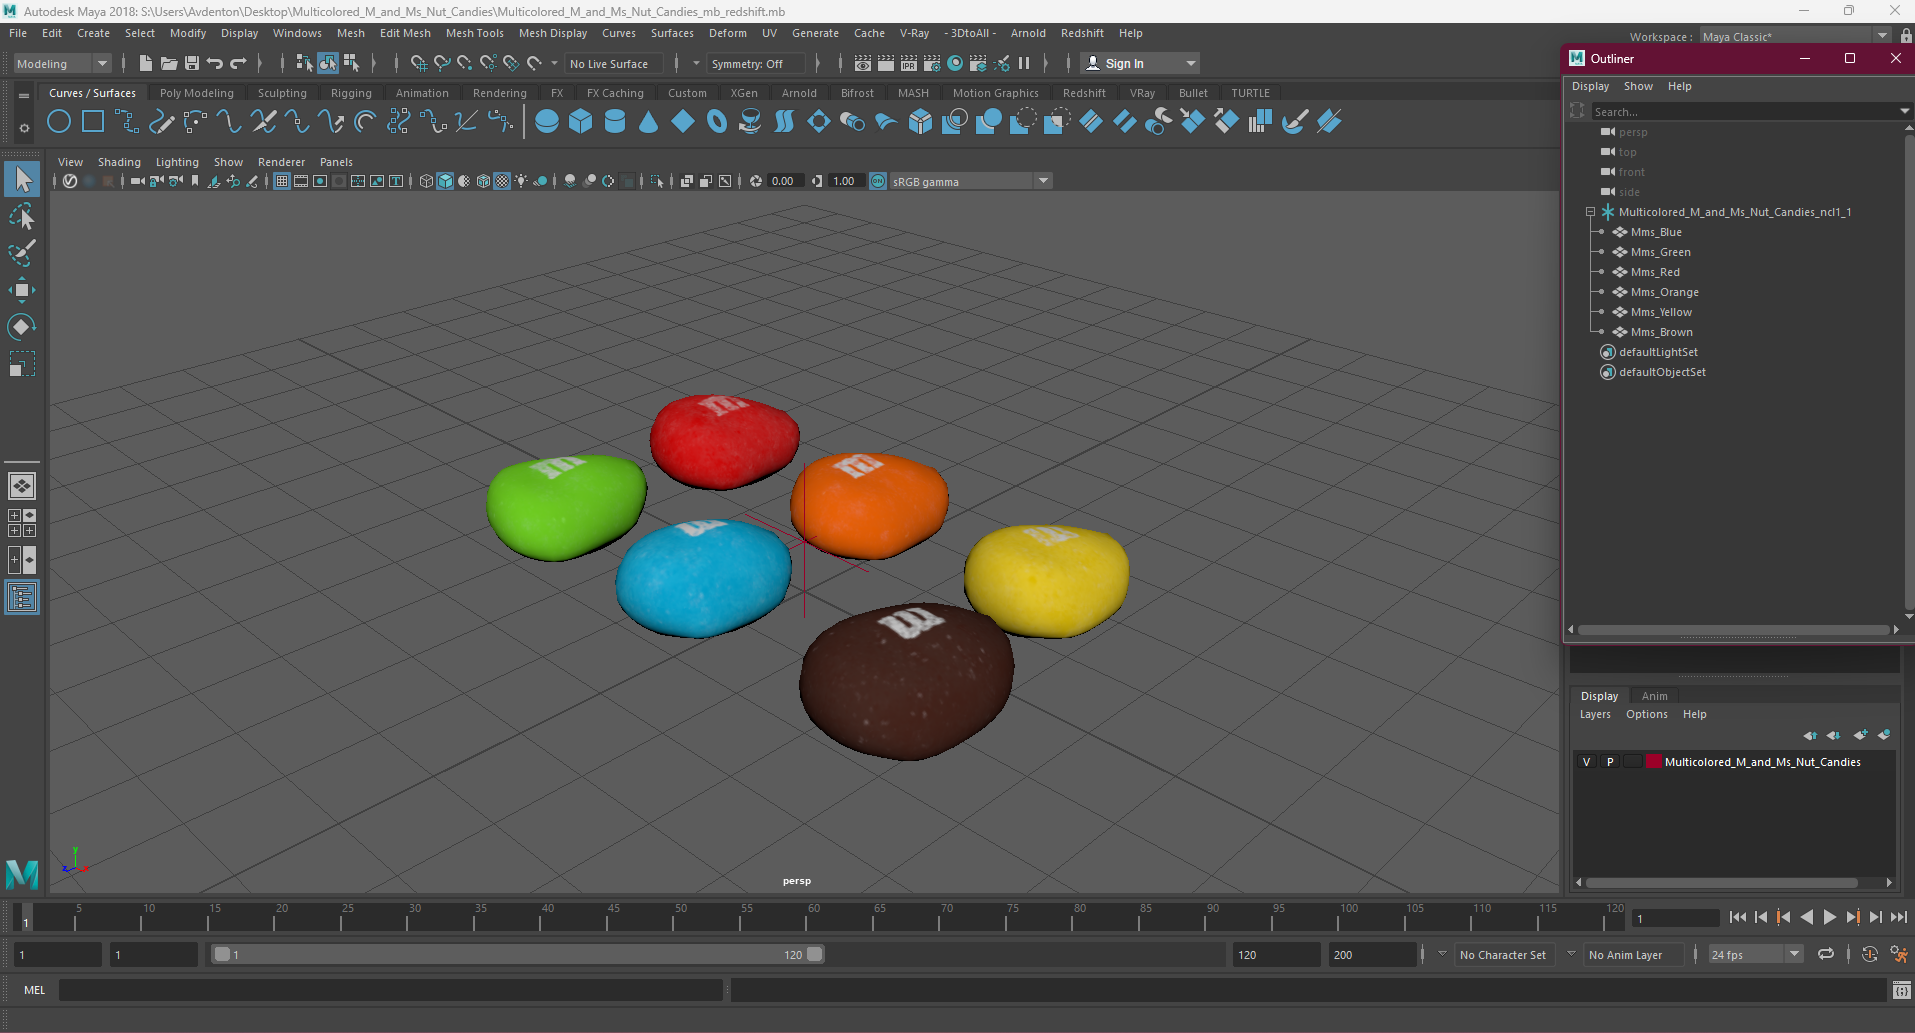The image size is (1915, 1033).
Task: Click the MEL command input field
Action: coord(390,990)
